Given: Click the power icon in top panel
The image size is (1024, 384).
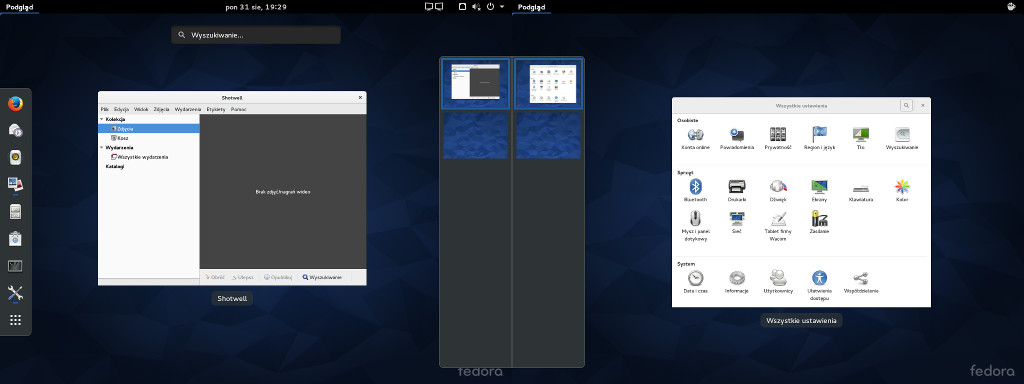Looking at the screenshot, I should 490,7.
